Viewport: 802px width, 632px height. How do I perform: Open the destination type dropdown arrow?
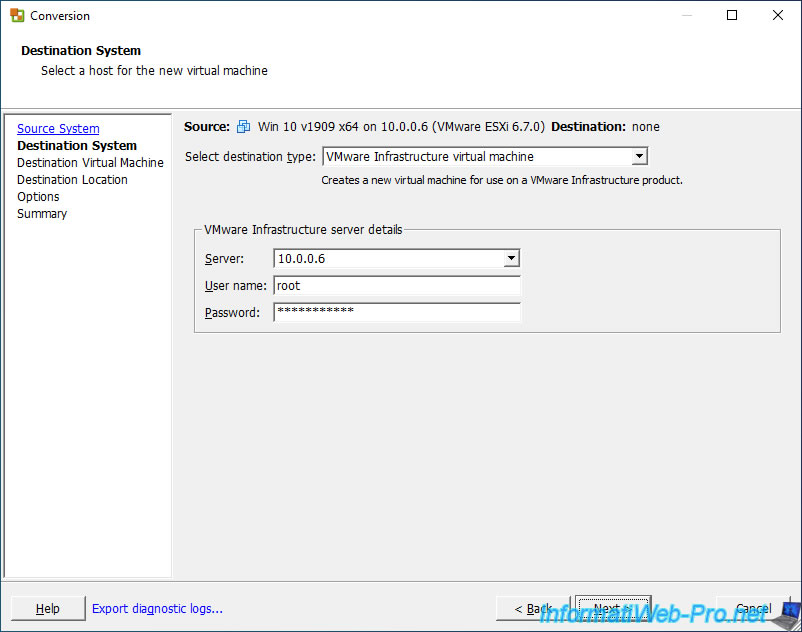point(639,156)
